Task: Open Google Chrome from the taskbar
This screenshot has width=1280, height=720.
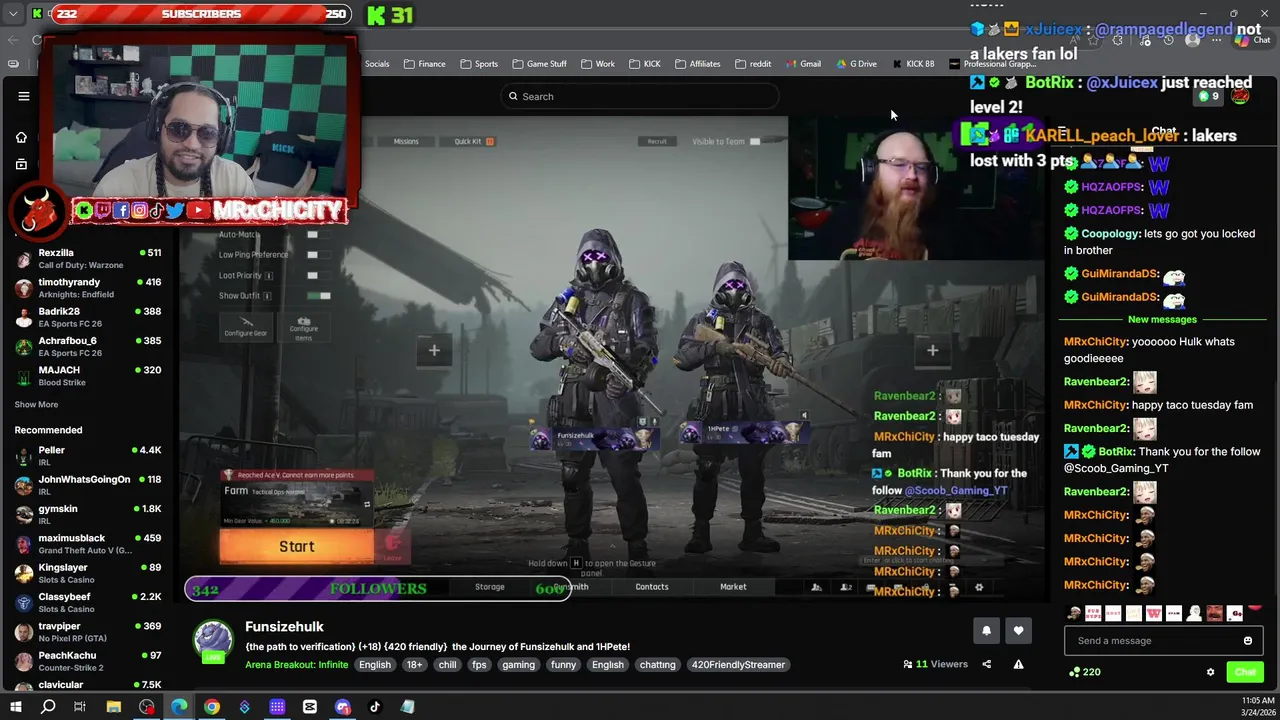Action: (212, 707)
